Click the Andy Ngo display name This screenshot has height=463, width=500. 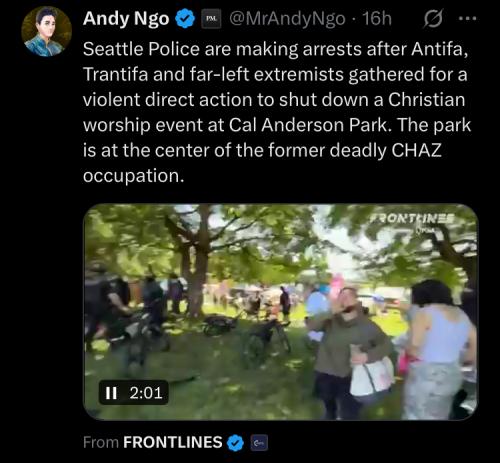[126, 19]
